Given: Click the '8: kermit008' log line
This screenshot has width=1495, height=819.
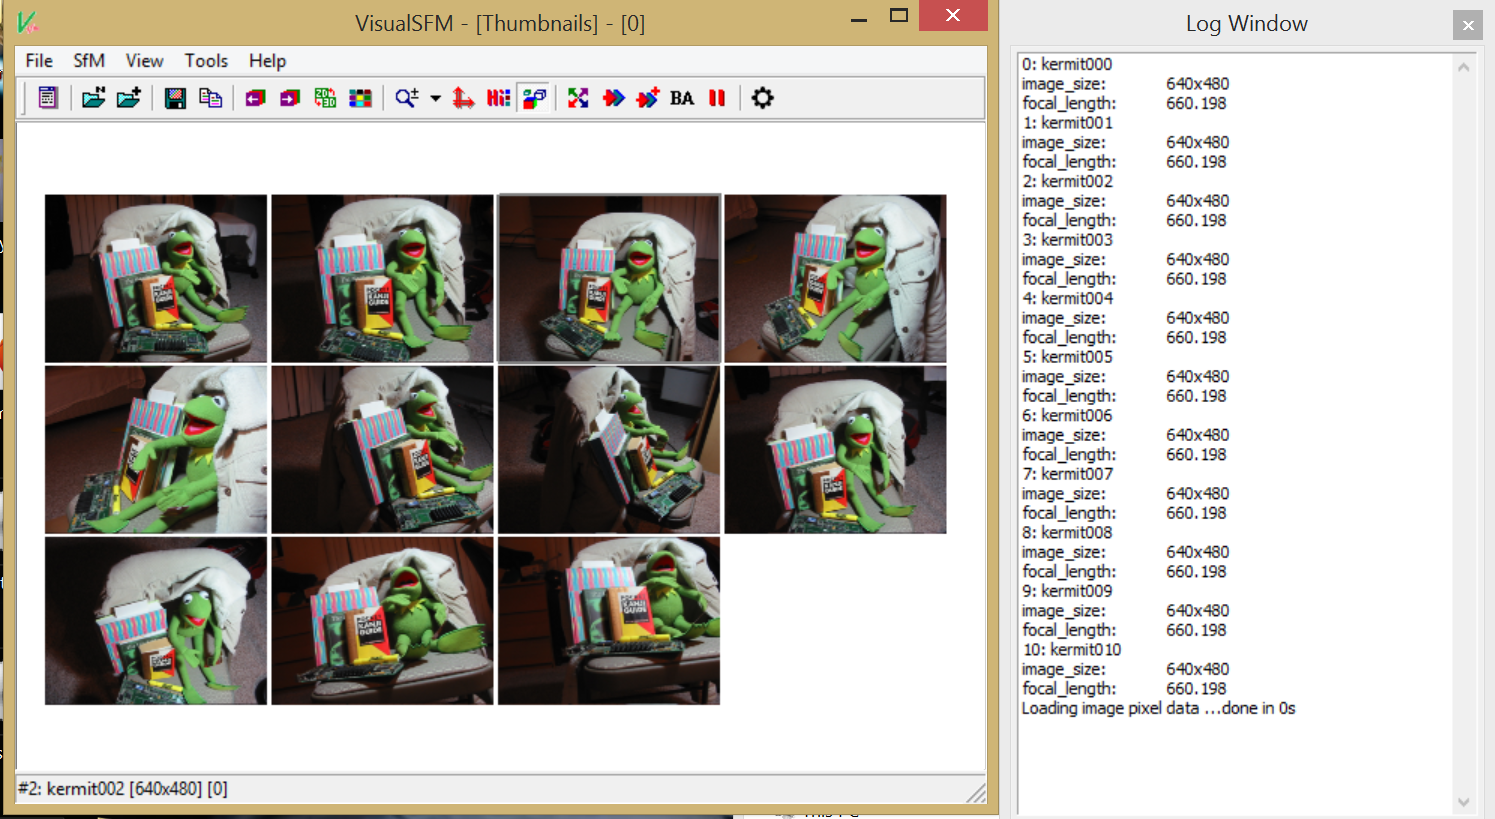Looking at the screenshot, I should 1067,532.
